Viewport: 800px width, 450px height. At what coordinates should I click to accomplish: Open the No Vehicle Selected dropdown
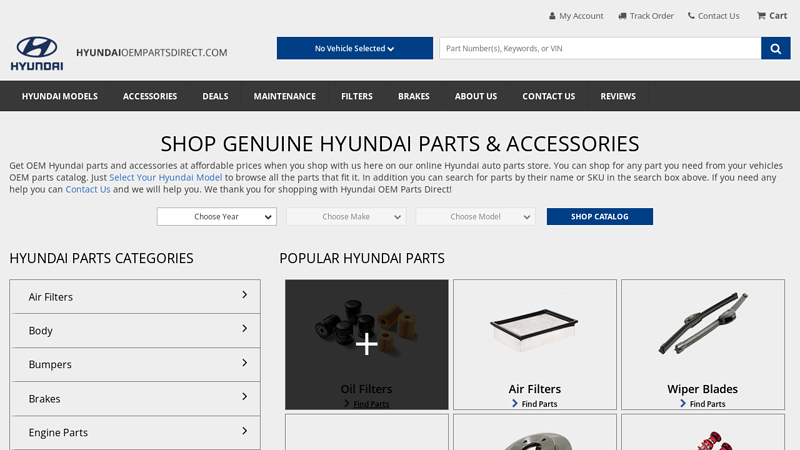tap(355, 48)
